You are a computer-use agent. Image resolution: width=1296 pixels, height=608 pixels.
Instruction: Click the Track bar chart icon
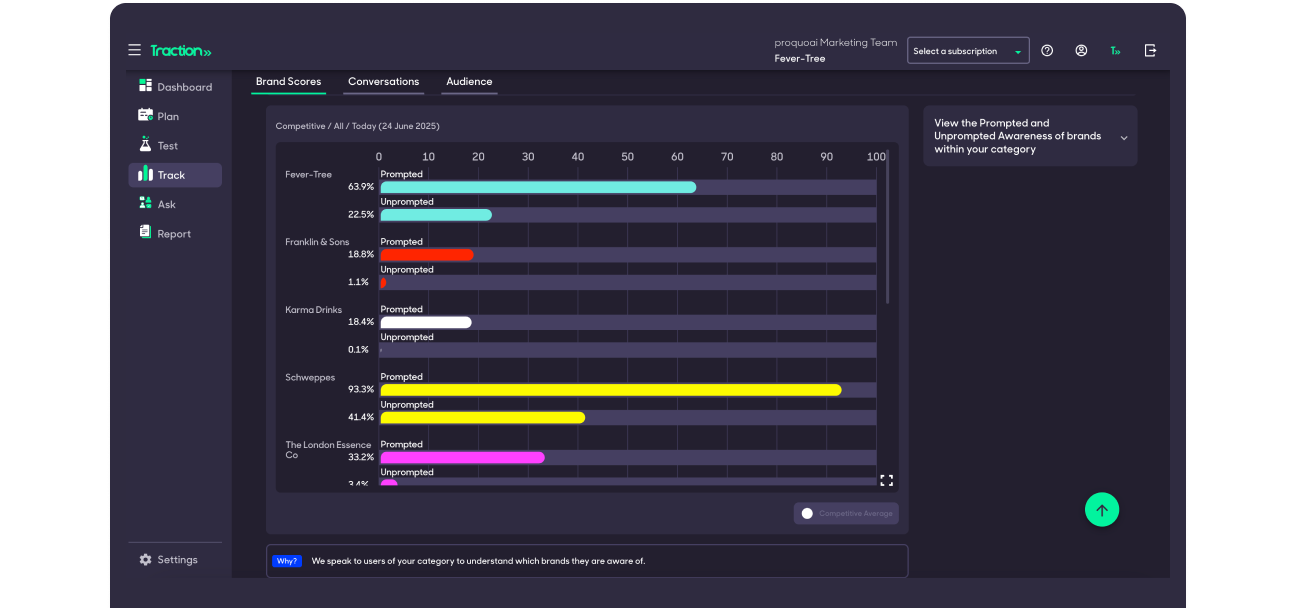tap(145, 174)
